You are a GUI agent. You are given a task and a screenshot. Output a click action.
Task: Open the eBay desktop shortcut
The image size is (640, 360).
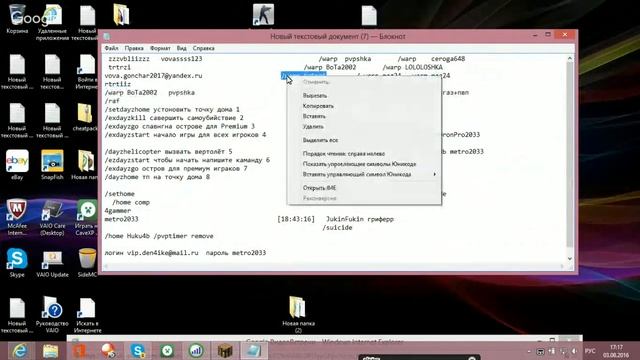point(17,164)
